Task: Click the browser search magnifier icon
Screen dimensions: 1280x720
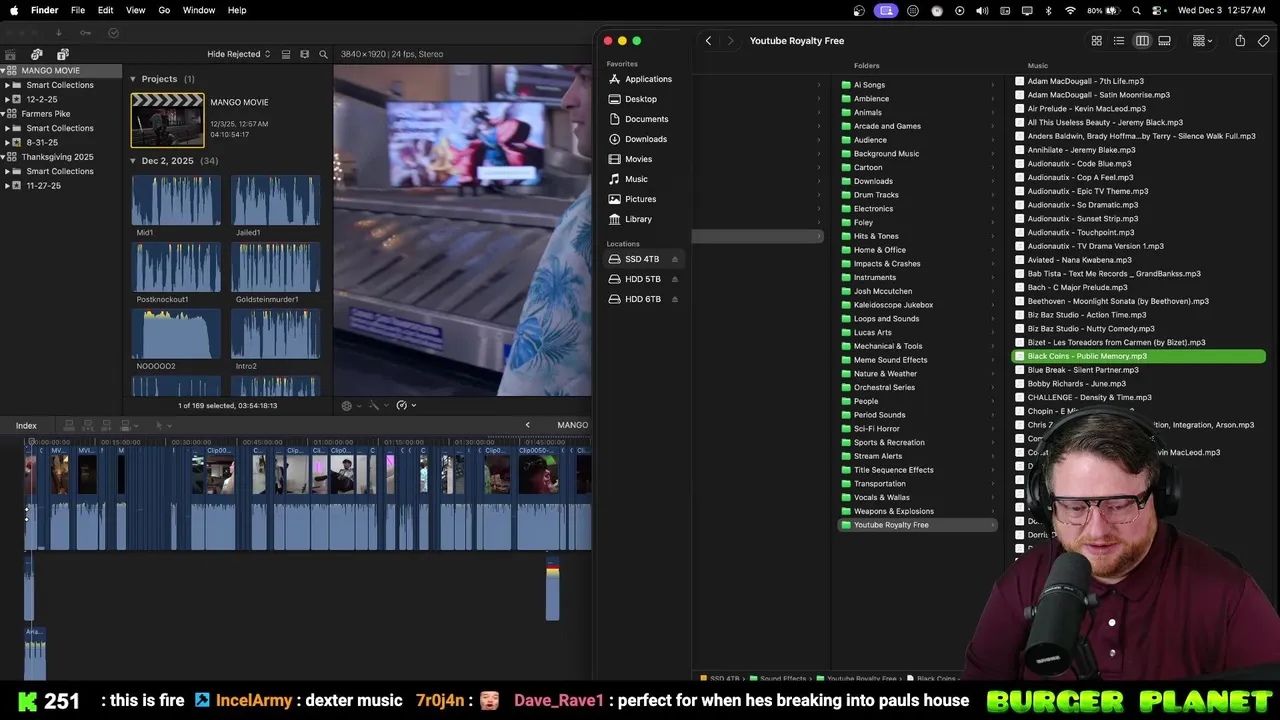Action: 323,54
